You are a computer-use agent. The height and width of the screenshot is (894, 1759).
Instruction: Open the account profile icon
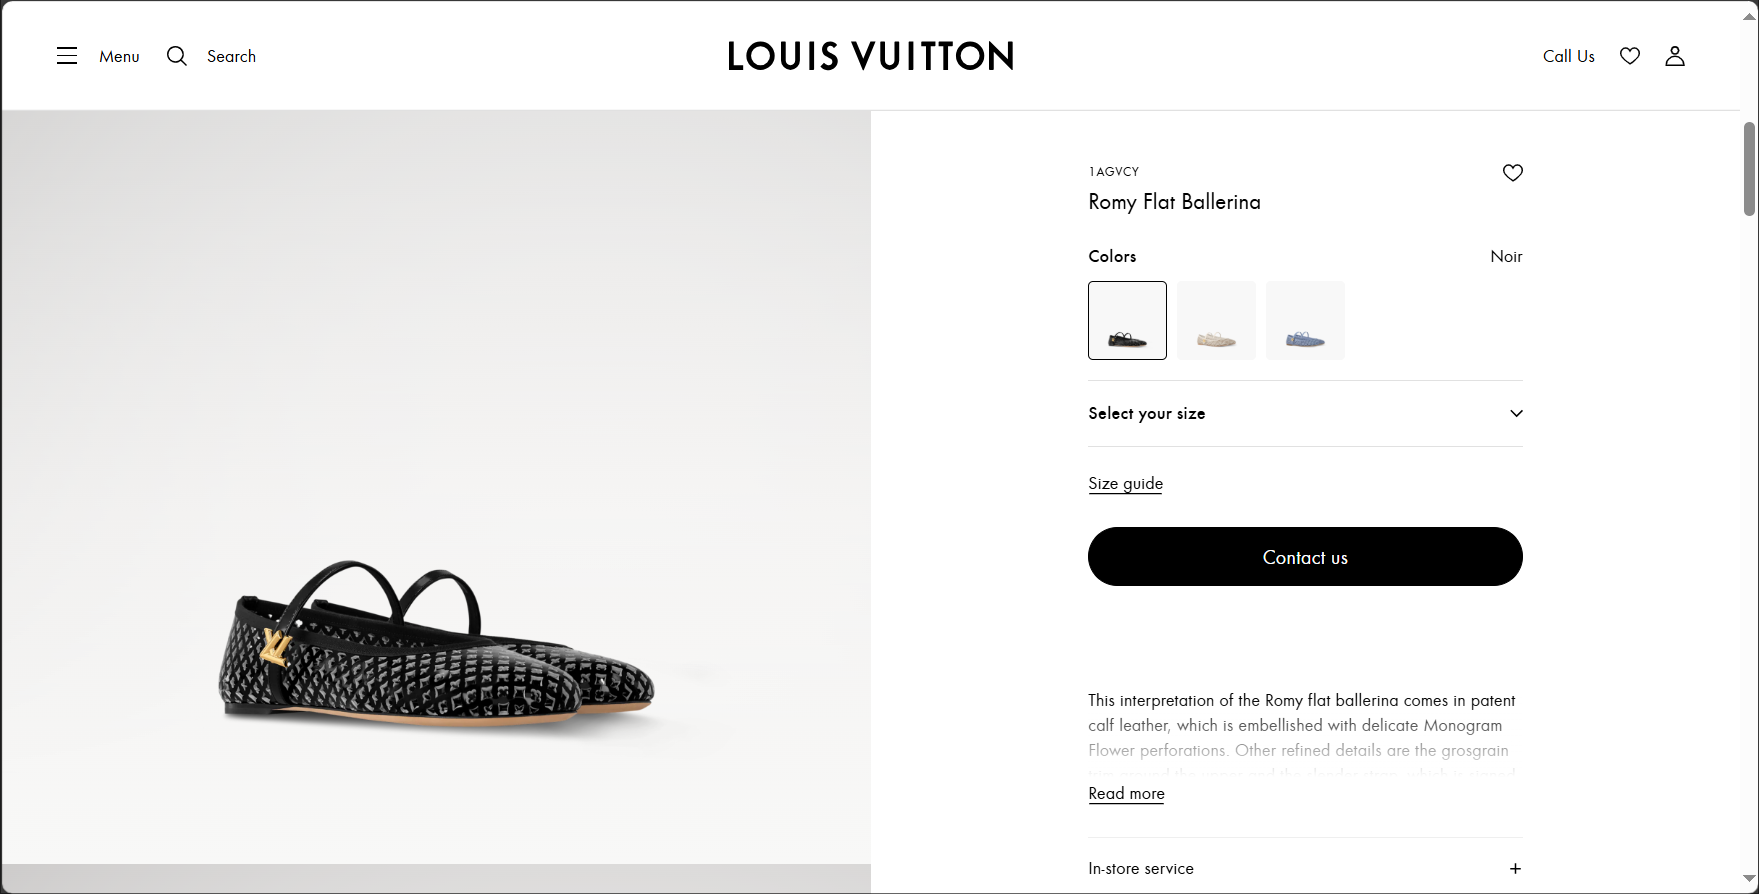point(1675,56)
